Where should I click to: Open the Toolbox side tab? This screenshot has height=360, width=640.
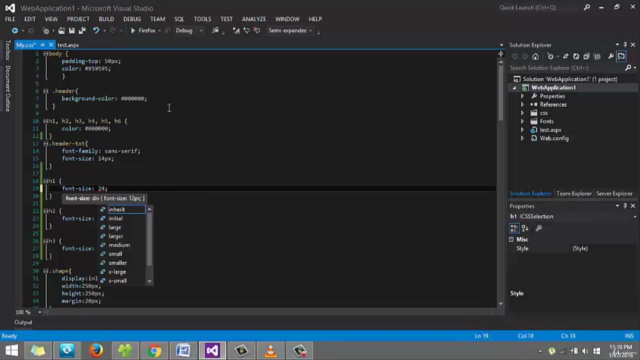click(7, 50)
